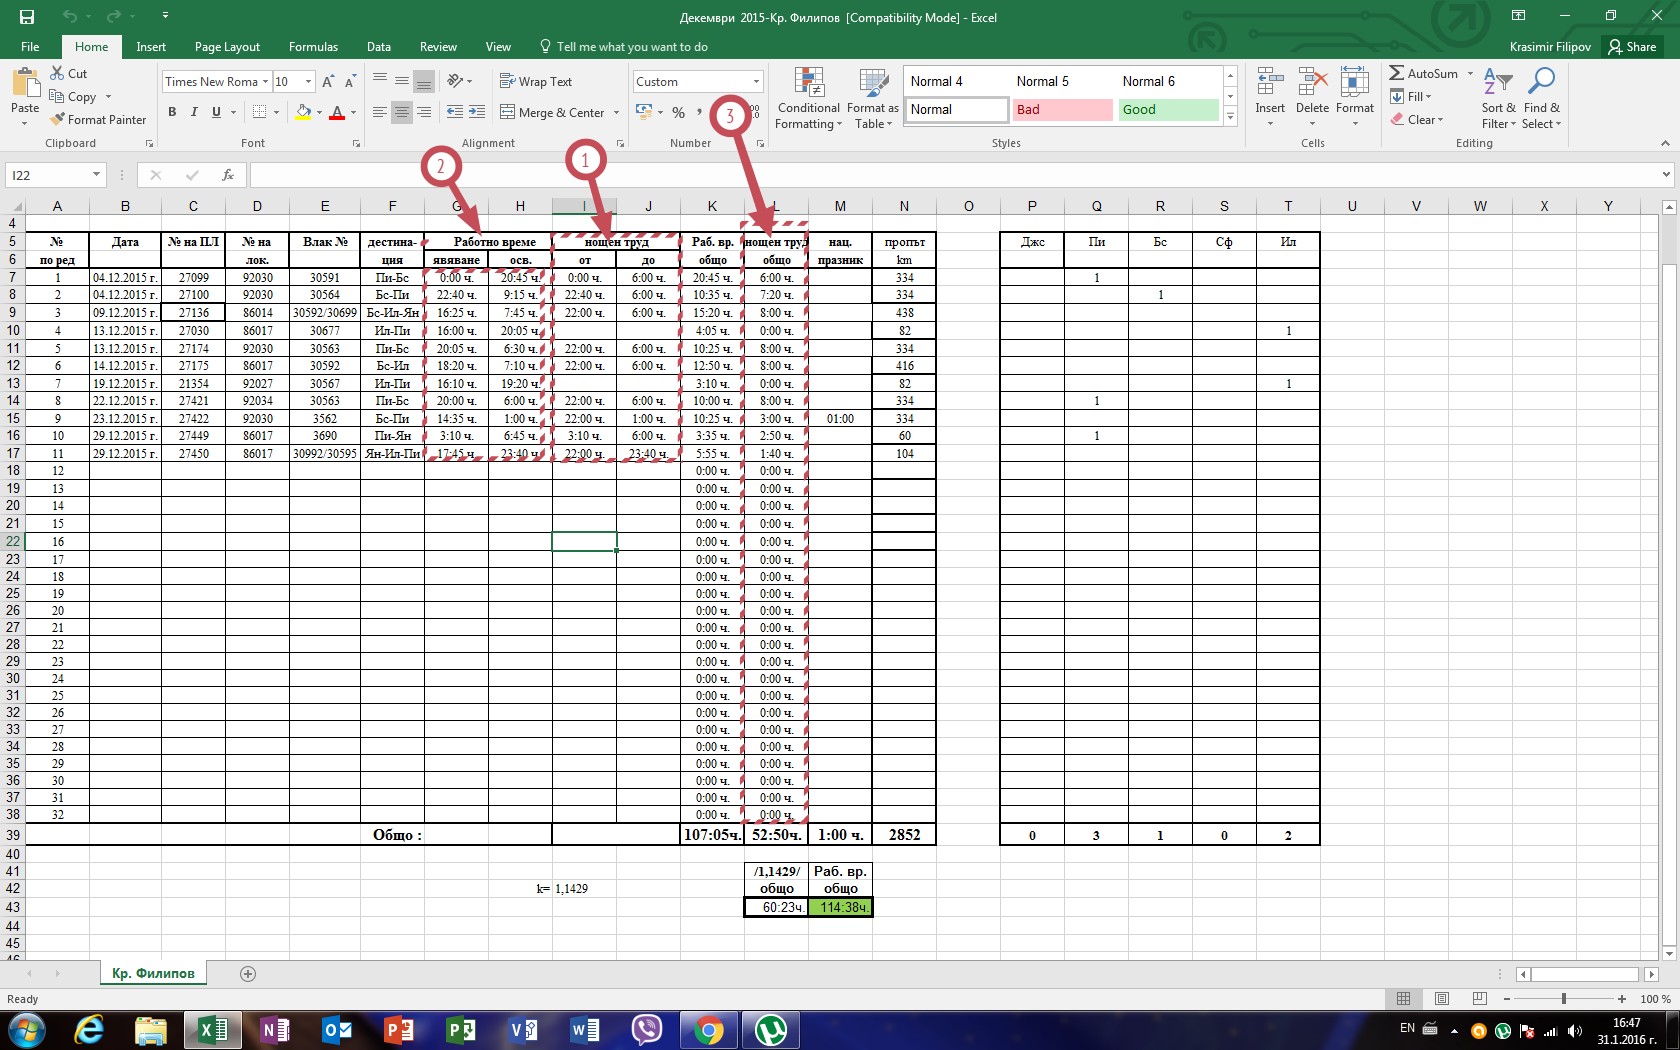Viewport: 1680px width, 1050px height.
Task: Toggle Italic formatting
Action: [x=194, y=112]
